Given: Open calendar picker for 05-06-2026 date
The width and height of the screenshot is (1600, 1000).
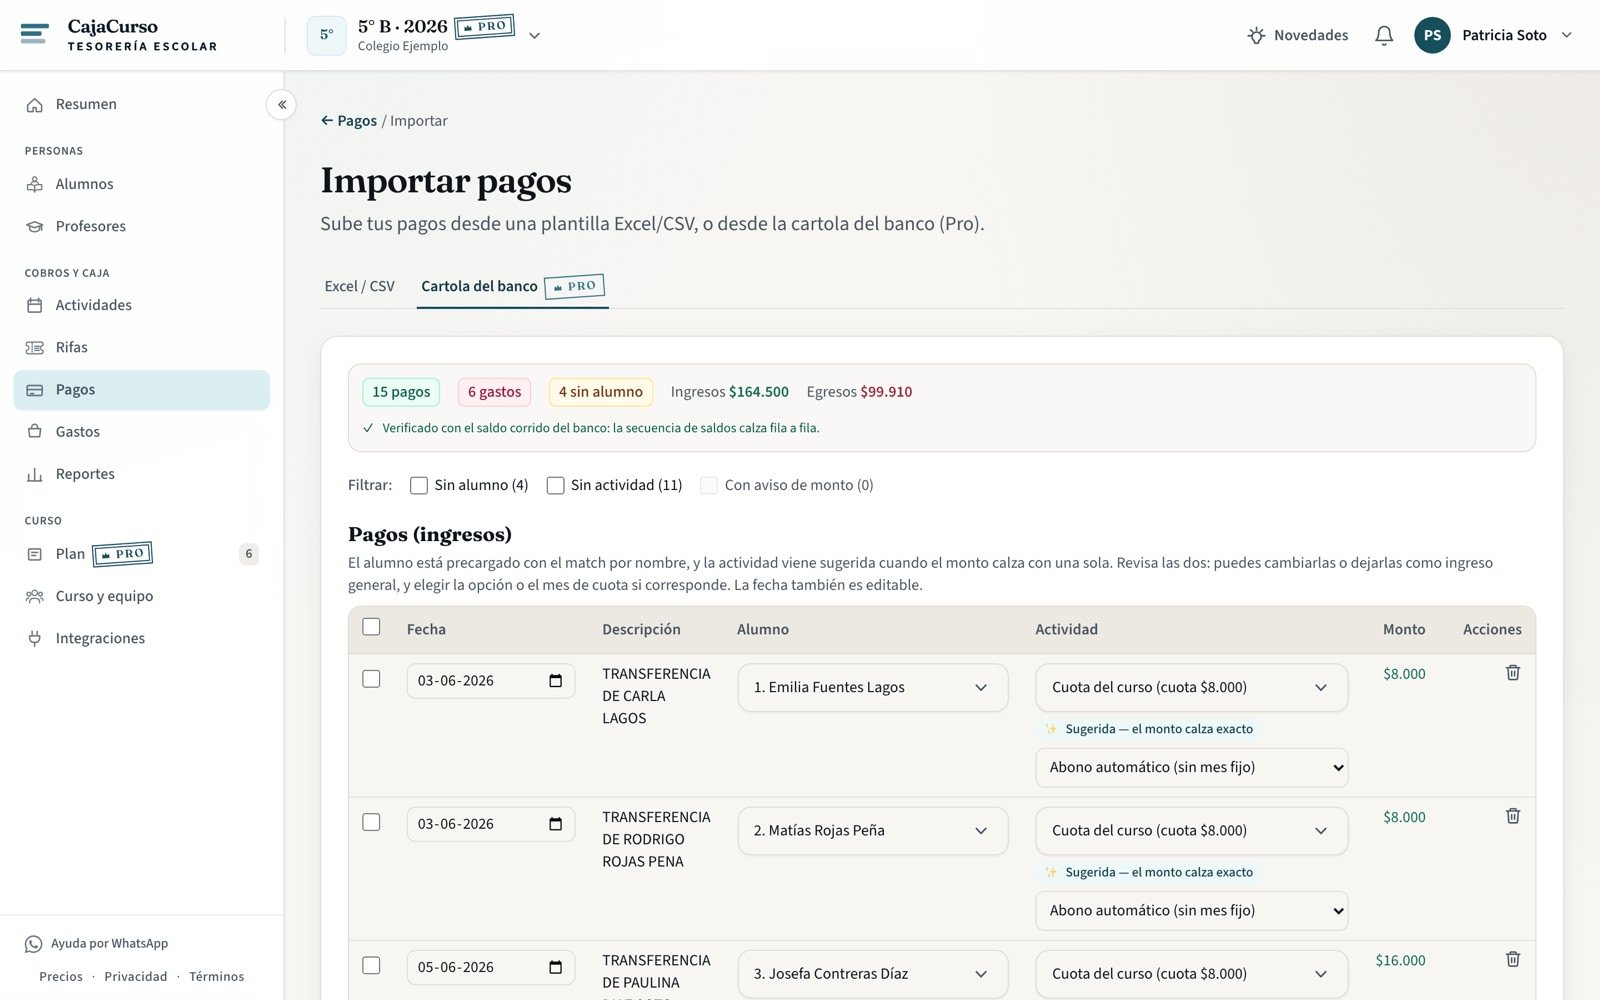Looking at the screenshot, I should 556,967.
